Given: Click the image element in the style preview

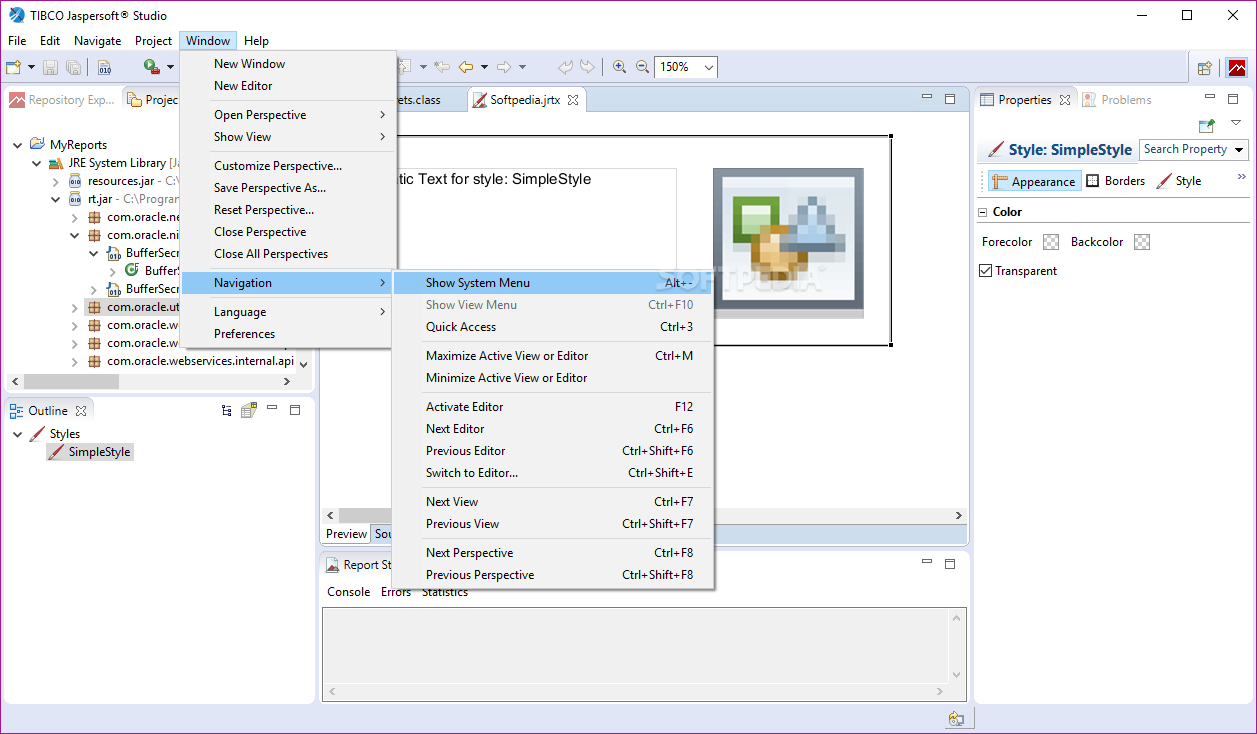Looking at the screenshot, I should click(x=788, y=243).
